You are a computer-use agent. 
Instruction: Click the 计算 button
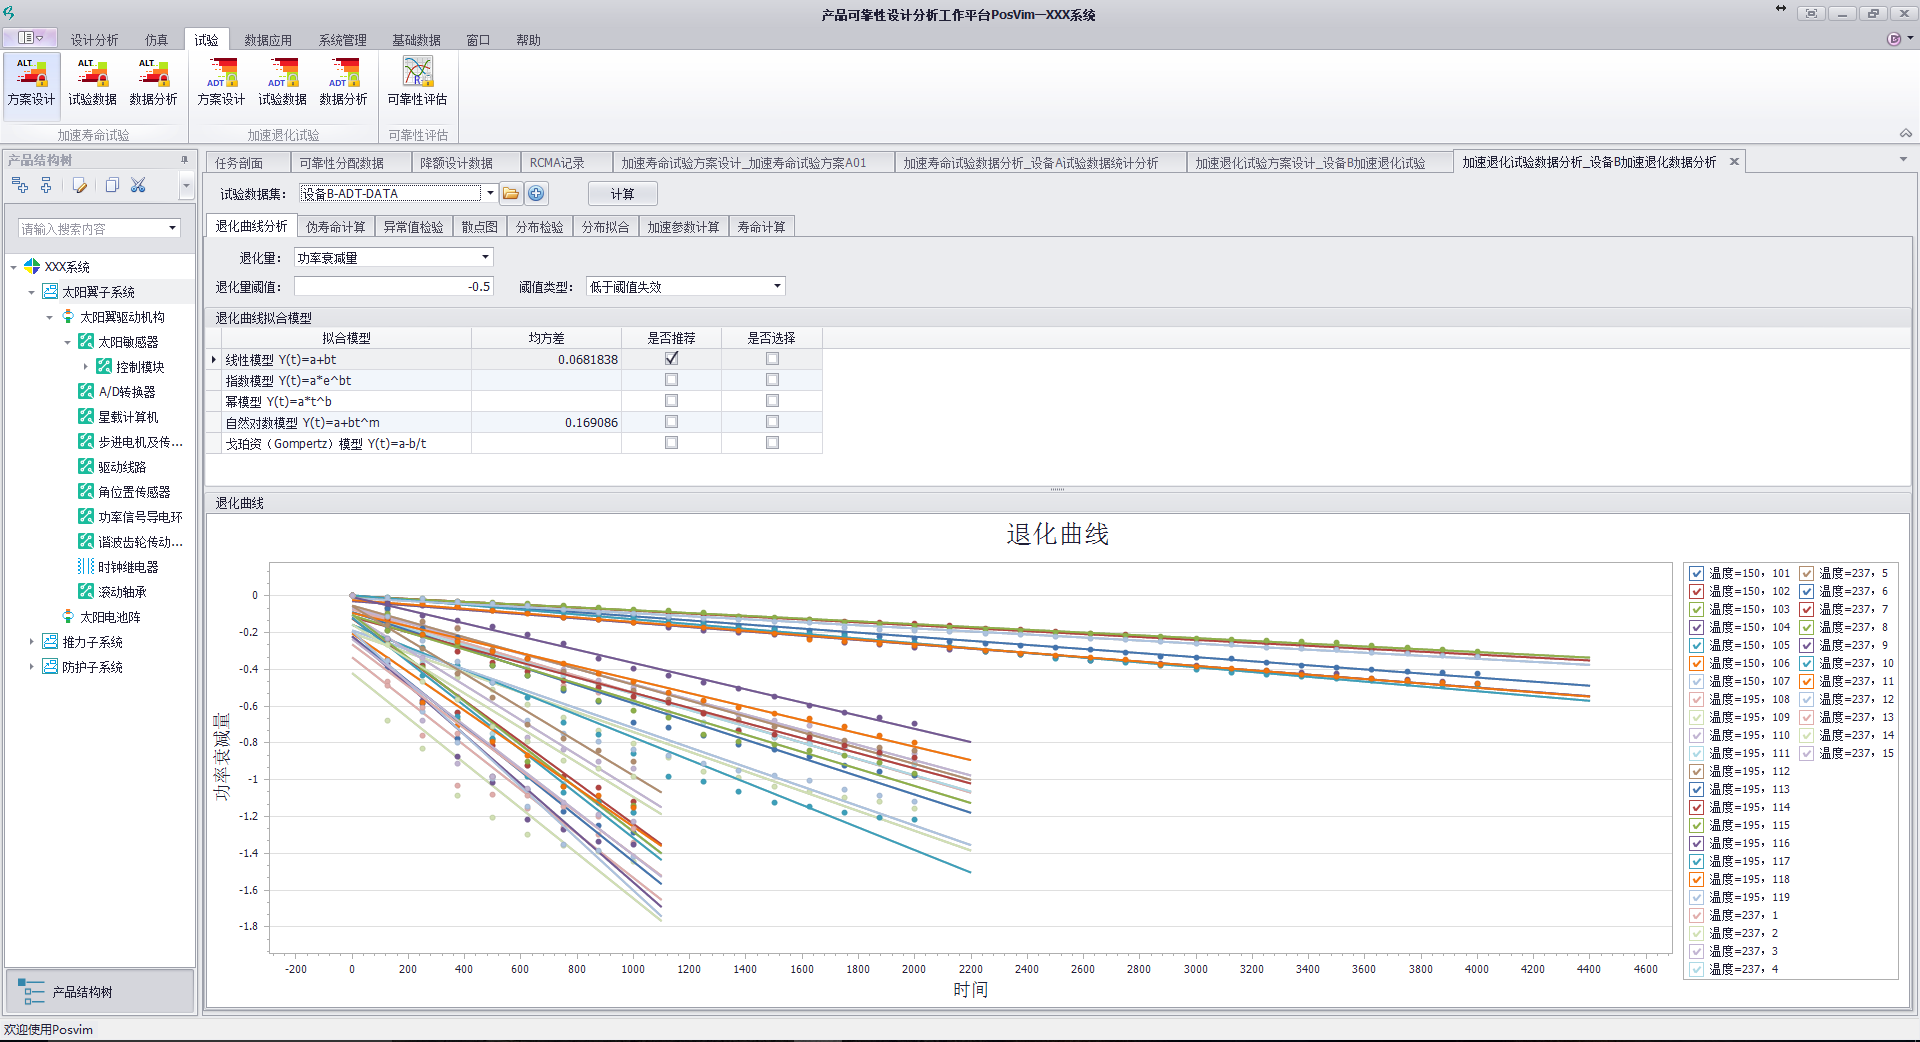[x=622, y=194]
